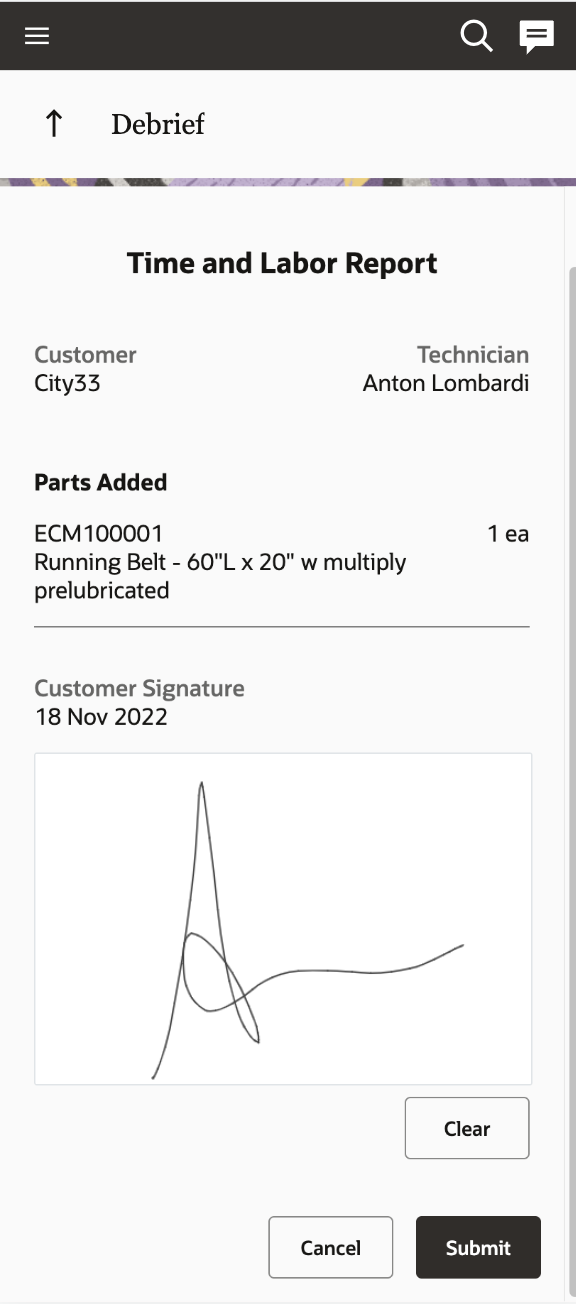Submit the Time and Labor Report
Image resolution: width=576 pixels, height=1304 pixels.
click(478, 1247)
